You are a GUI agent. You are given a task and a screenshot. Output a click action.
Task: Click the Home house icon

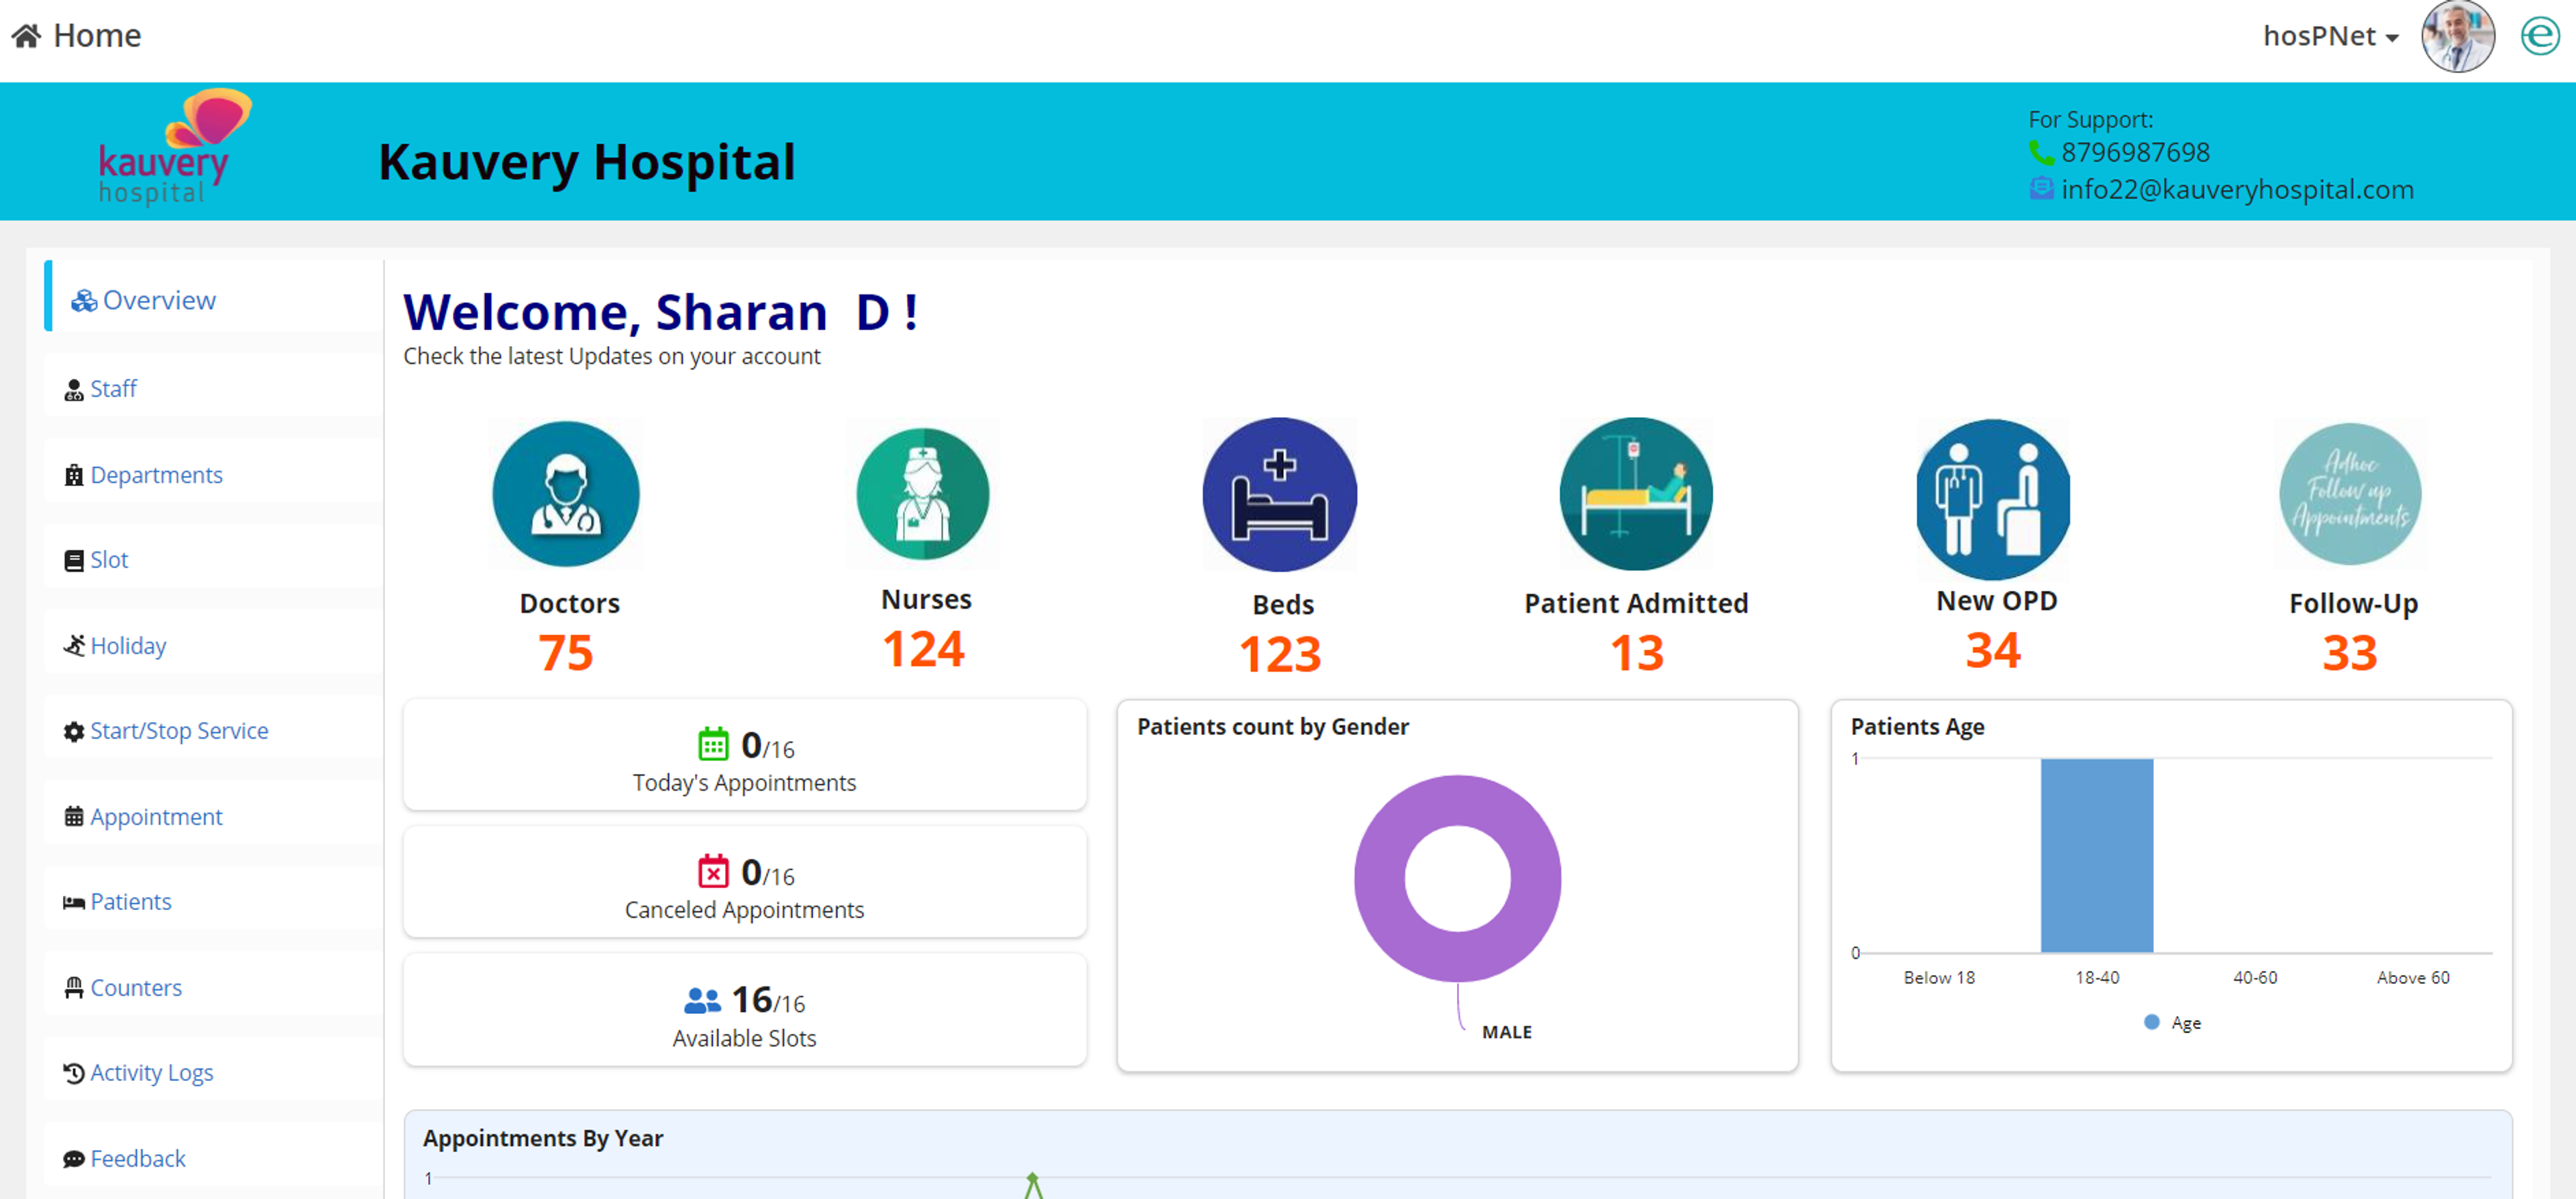27,36
